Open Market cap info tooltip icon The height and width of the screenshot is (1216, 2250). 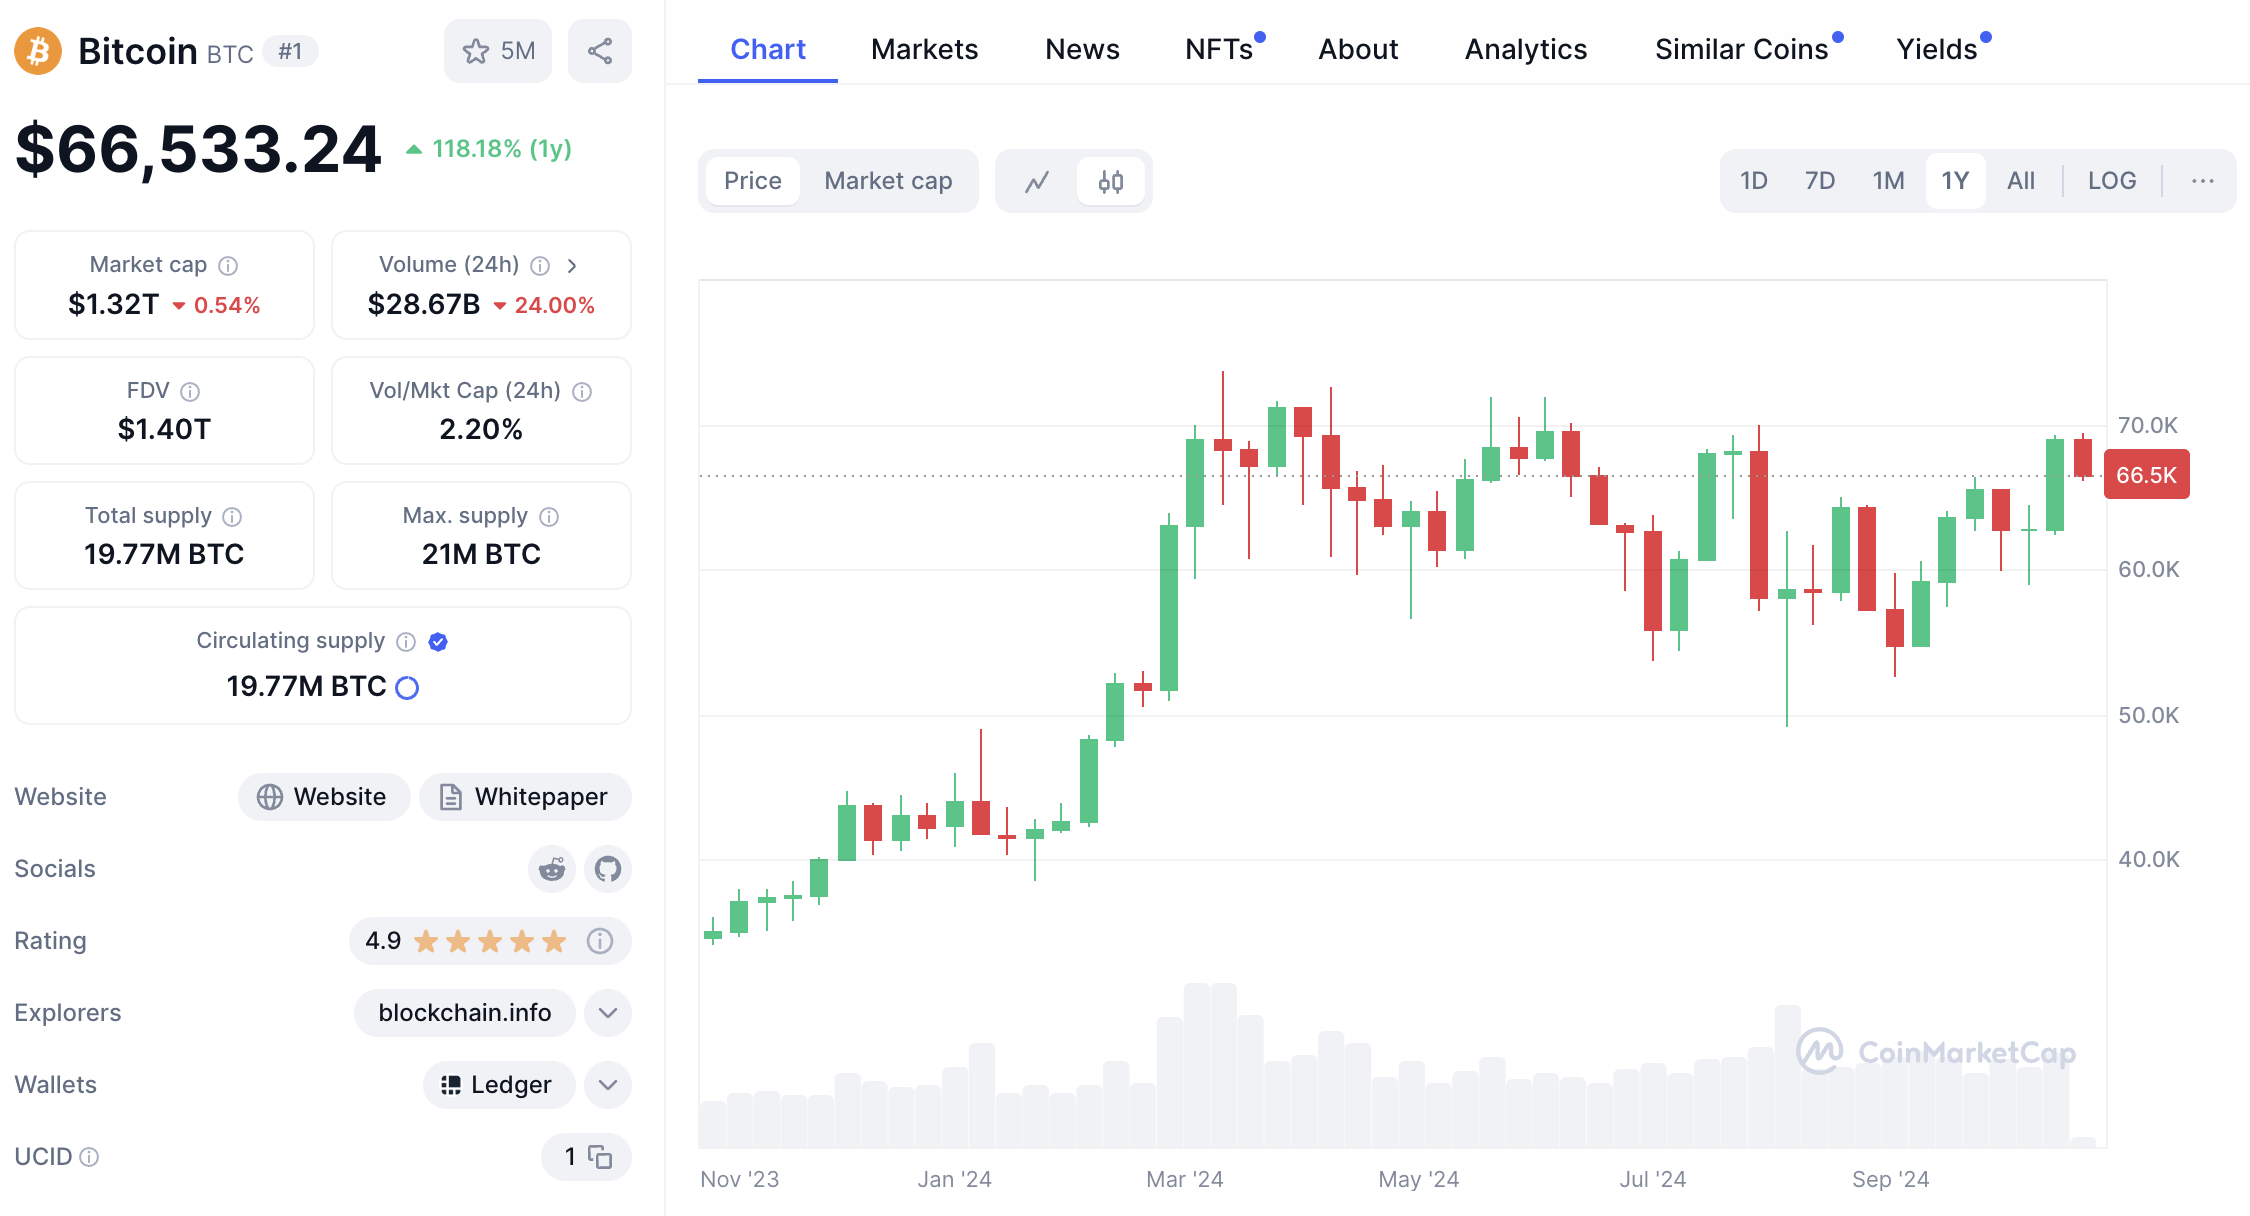coord(228,265)
